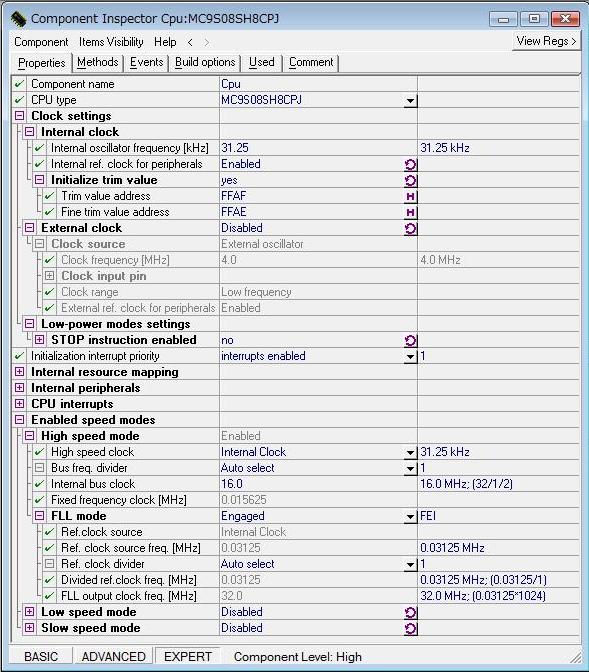589x672 pixels.
Task: Click the chip icon in title bar
Action: point(18,18)
